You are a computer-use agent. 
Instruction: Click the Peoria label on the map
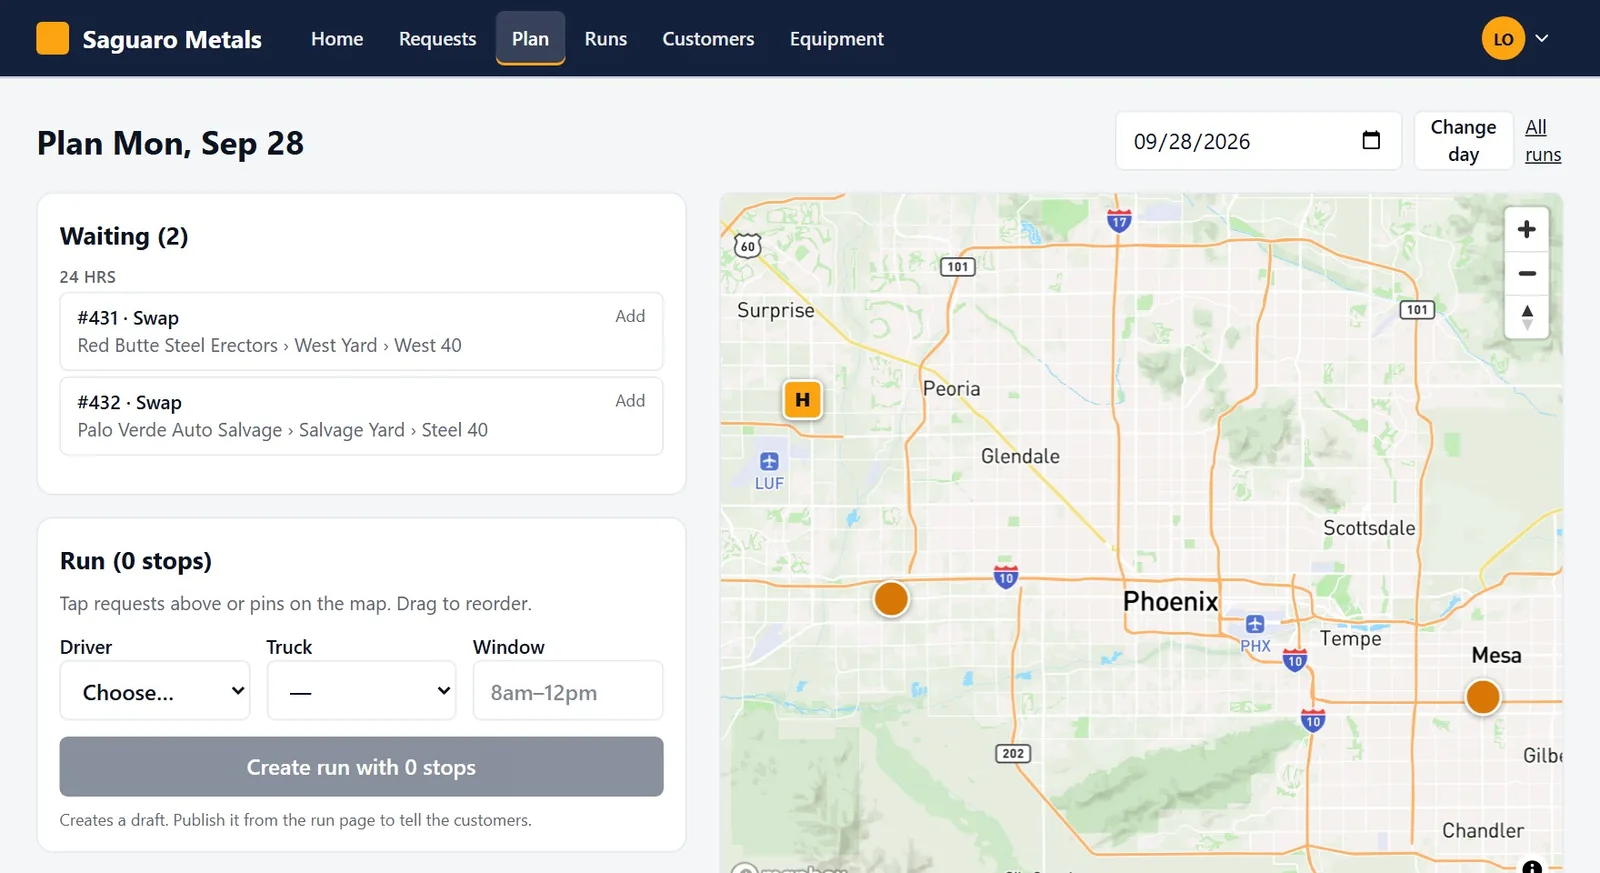tap(951, 389)
